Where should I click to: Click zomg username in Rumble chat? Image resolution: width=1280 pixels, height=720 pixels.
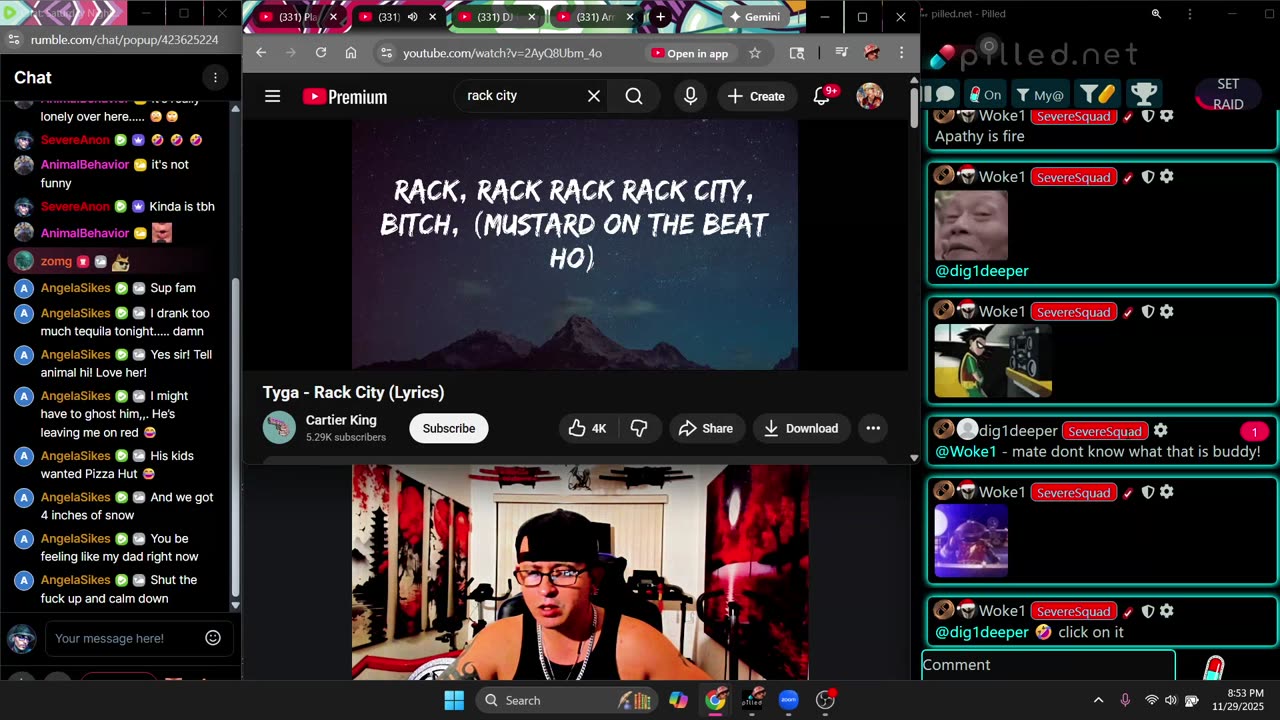tap(56, 261)
